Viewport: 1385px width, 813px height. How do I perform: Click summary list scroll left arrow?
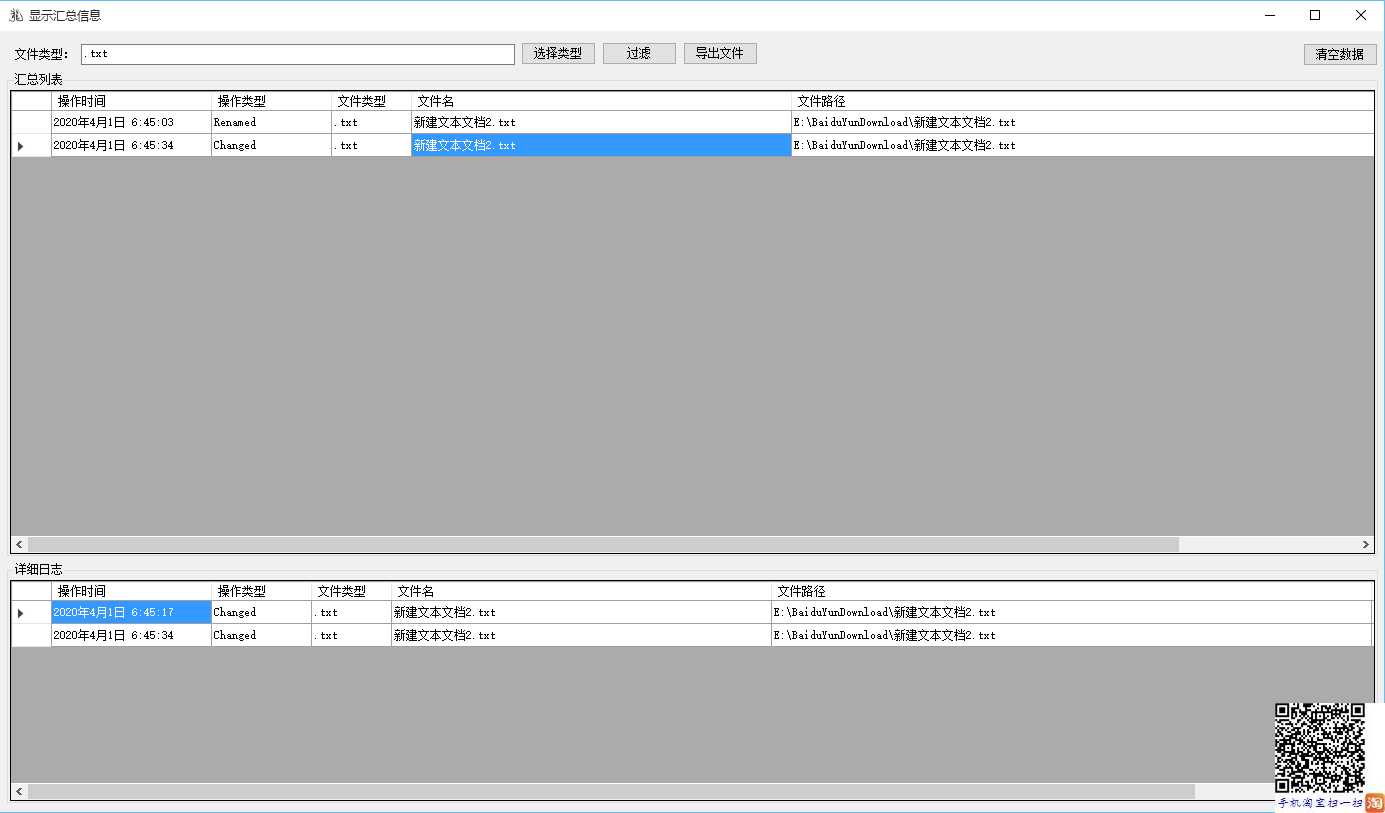pos(19,544)
